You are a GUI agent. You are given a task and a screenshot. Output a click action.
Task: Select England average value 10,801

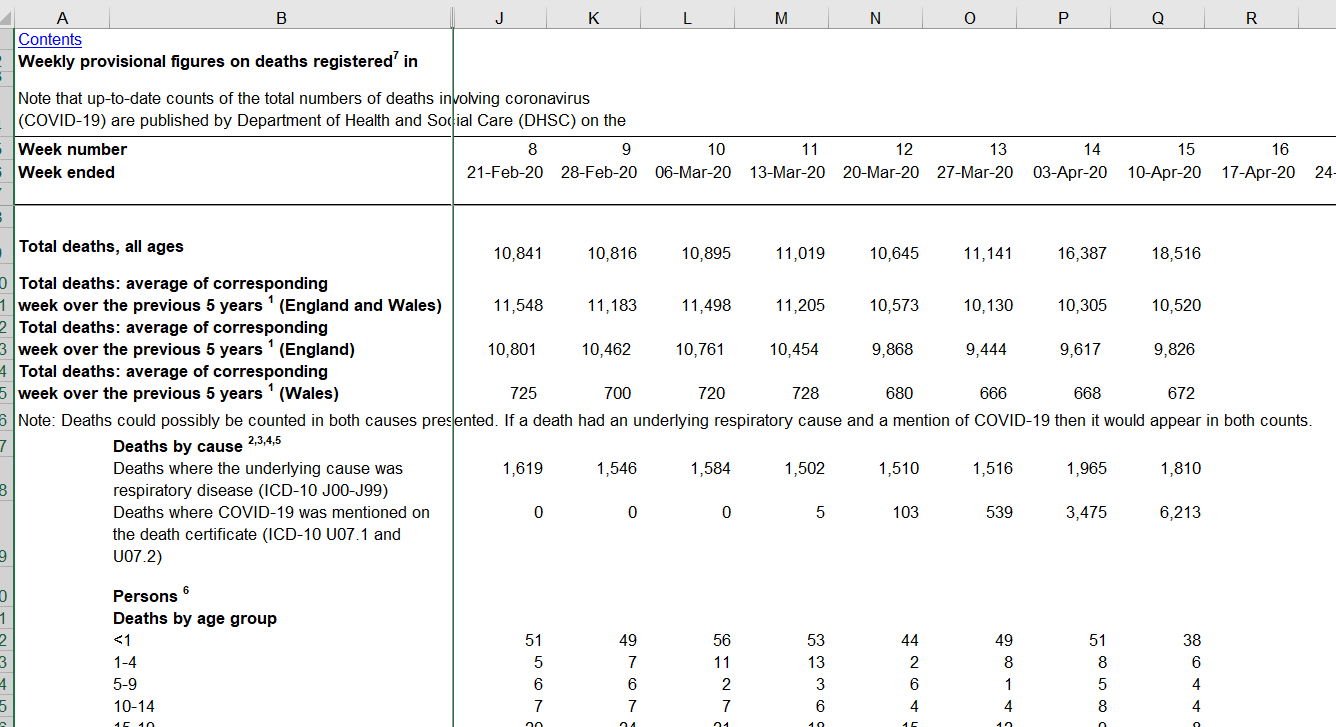click(512, 350)
